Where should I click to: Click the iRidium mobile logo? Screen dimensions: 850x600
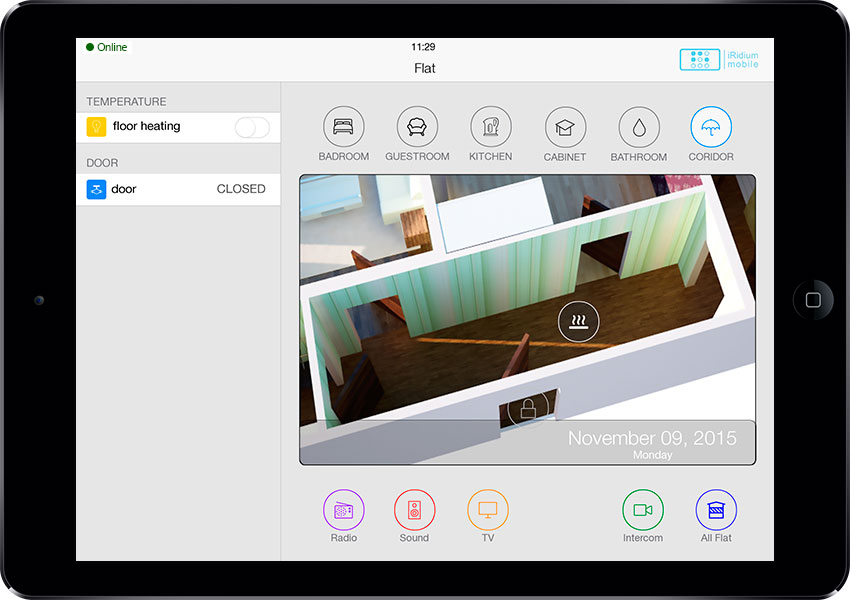click(719, 60)
